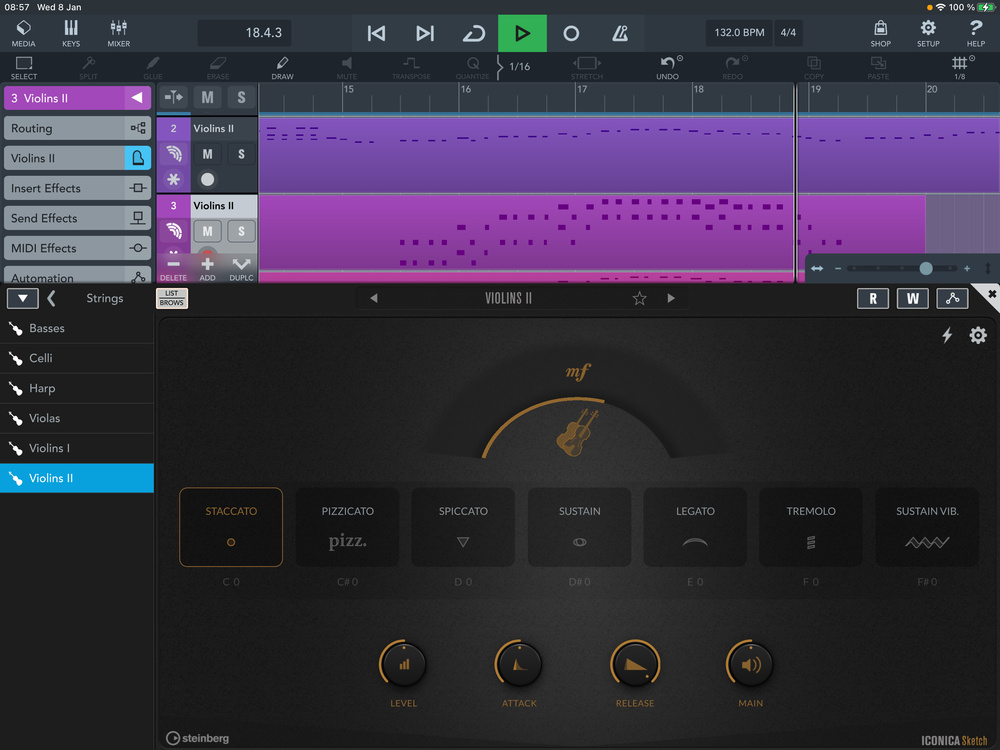Expand the MIDI Effects section

pos(77,248)
